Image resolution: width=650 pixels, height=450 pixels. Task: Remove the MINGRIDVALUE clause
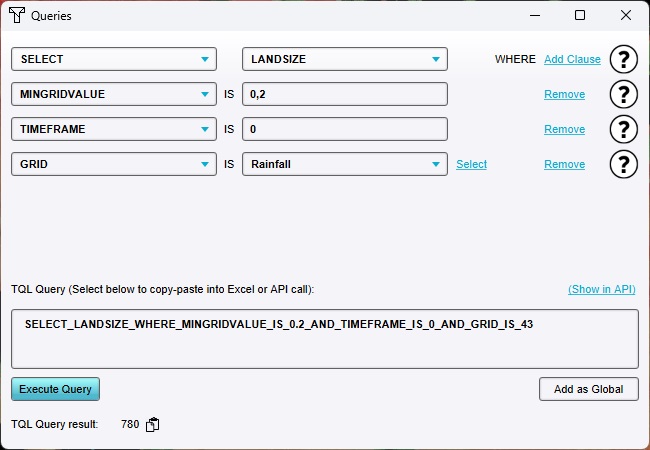click(564, 94)
